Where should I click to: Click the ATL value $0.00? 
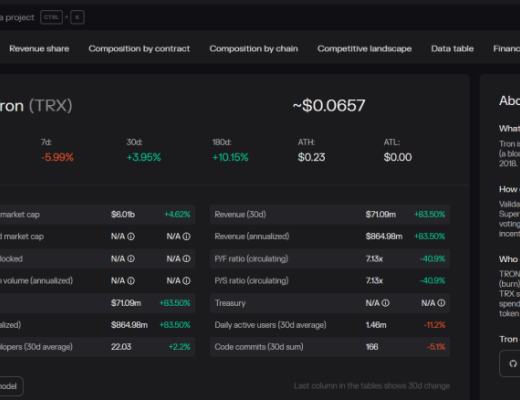point(398,157)
